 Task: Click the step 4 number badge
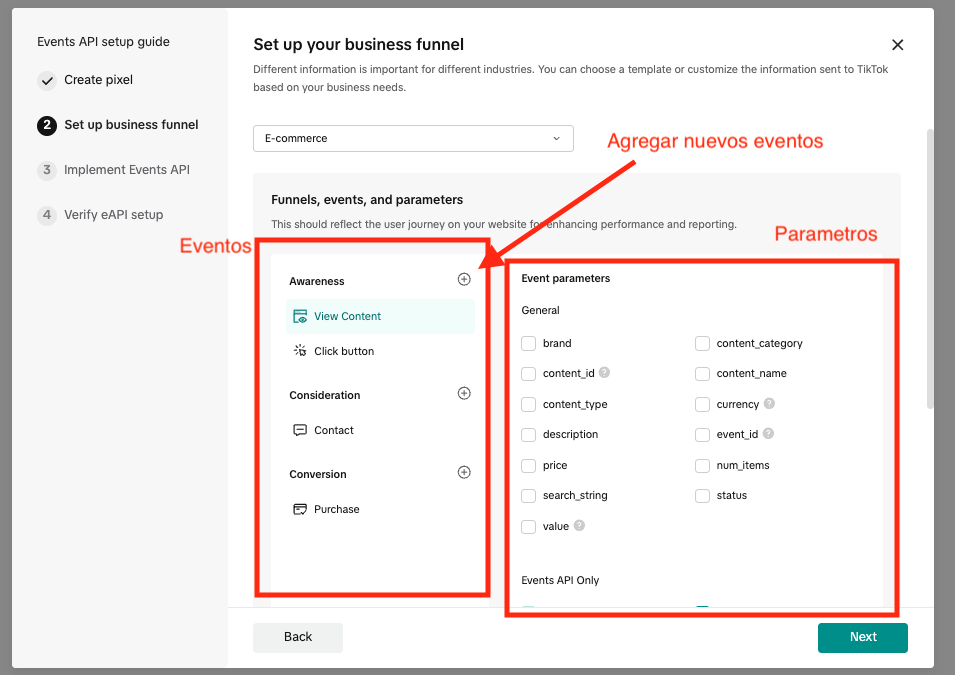47,215
